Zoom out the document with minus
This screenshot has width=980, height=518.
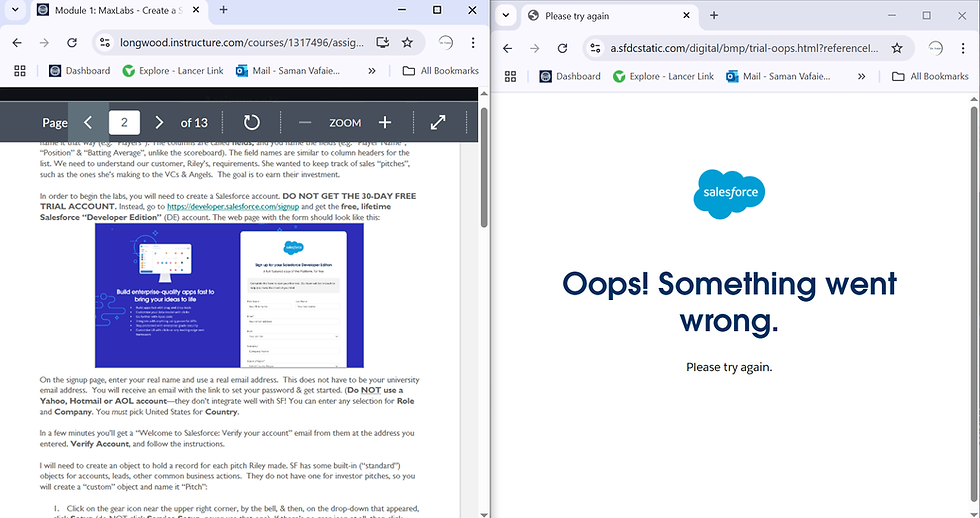click(304, 122)
